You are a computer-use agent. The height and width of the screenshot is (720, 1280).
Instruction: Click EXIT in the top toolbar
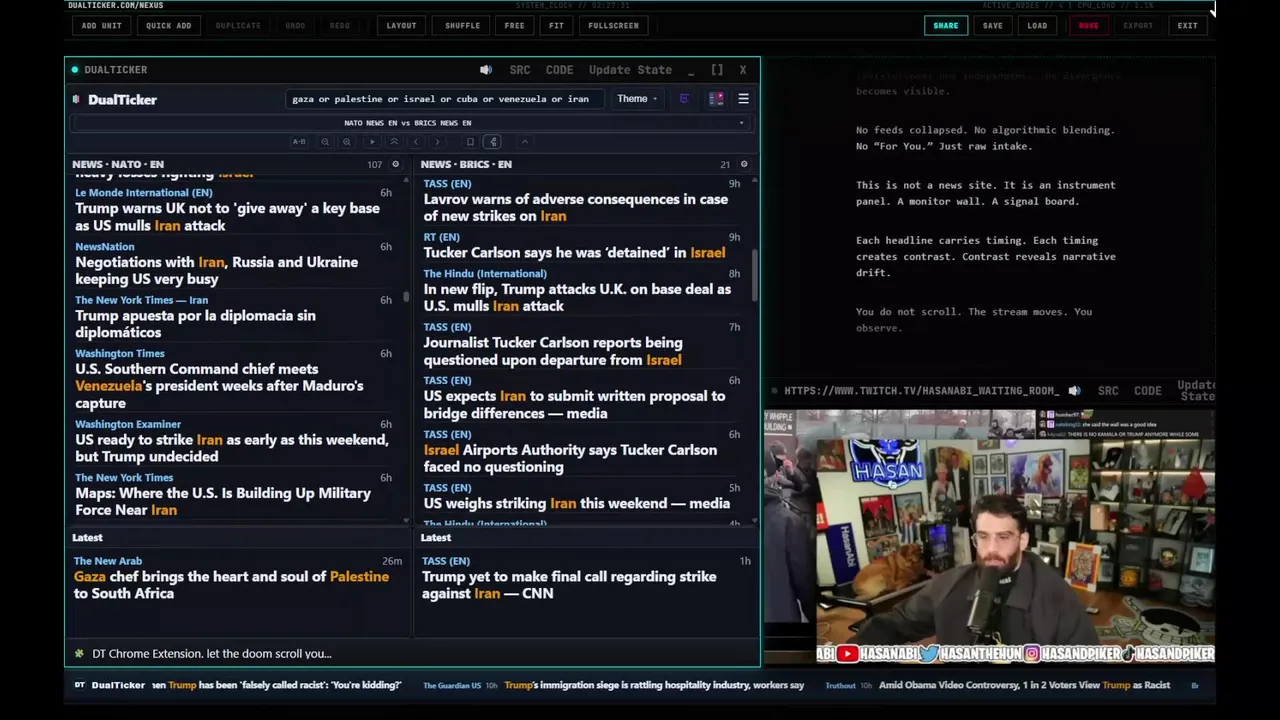1187,25
